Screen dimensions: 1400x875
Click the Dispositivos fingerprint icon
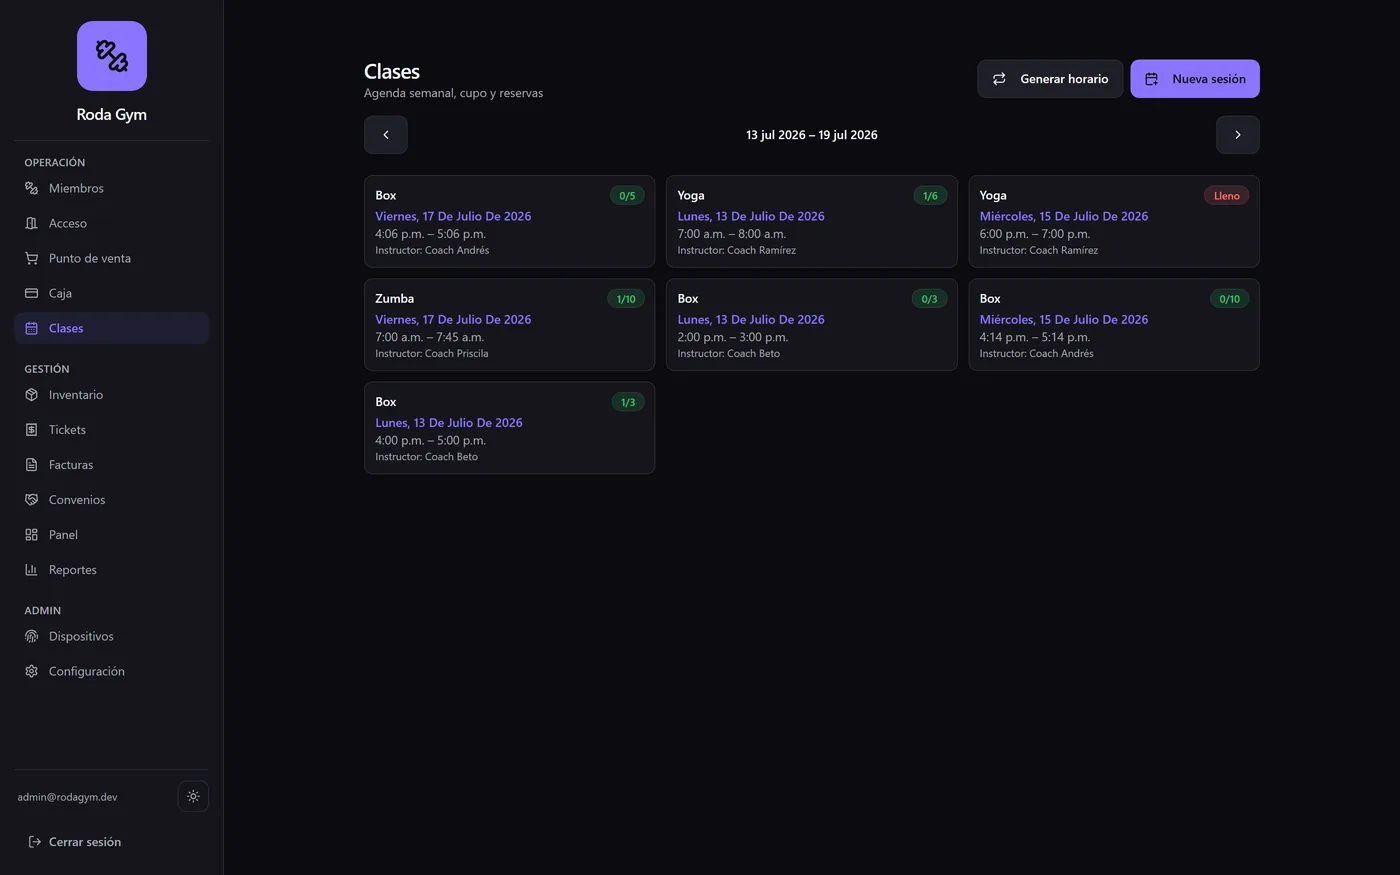coord(31,636)
